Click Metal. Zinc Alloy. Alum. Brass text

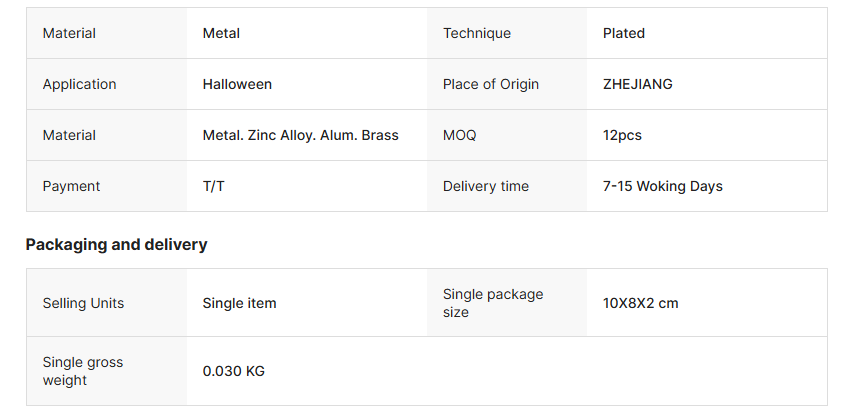300,135
